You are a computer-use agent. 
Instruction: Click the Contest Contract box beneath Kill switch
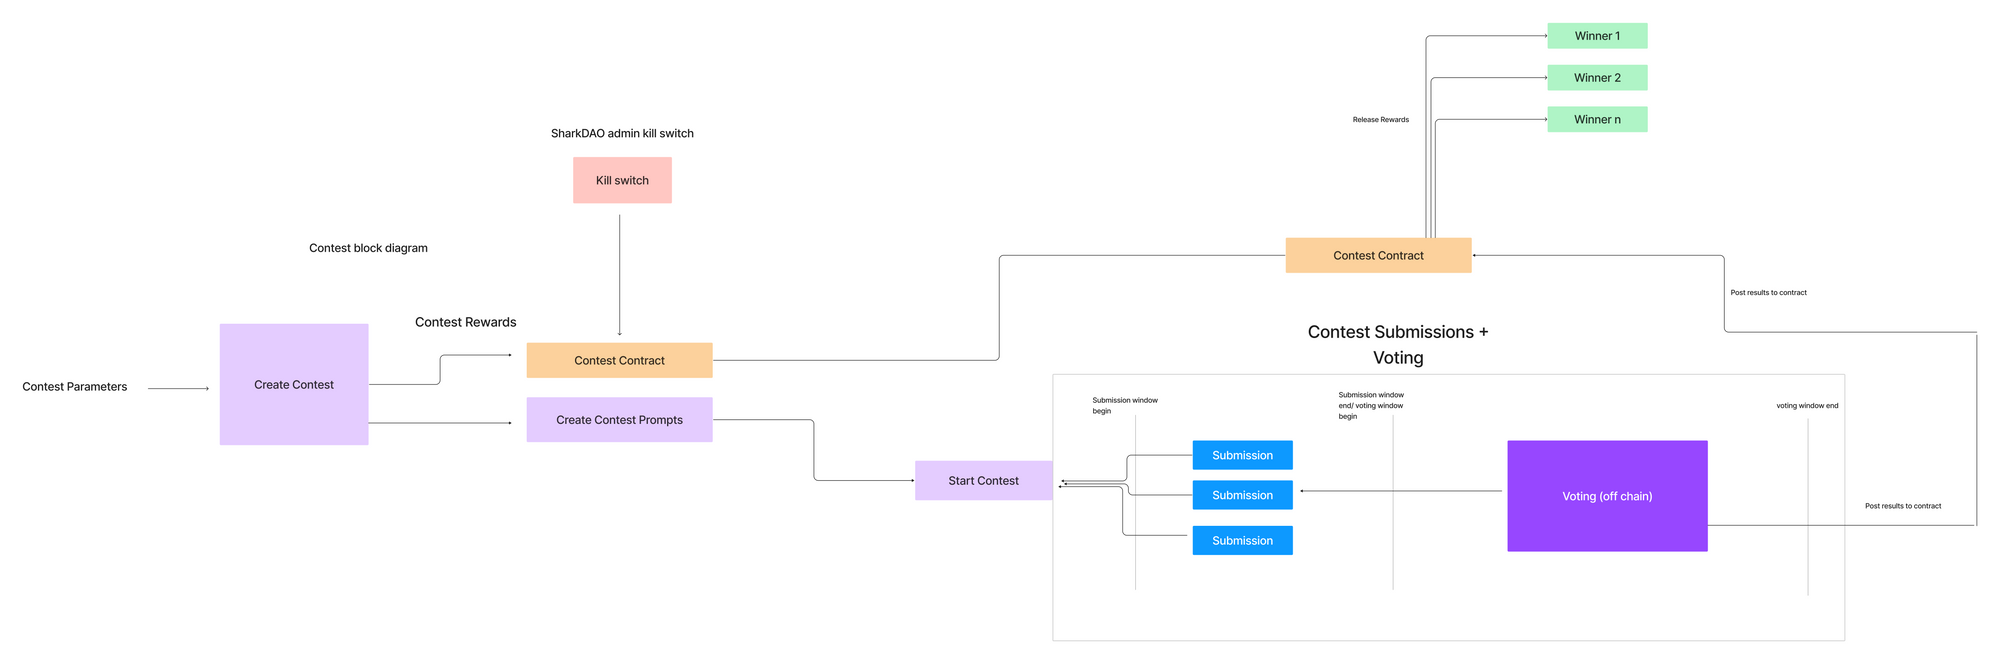click(619, 360)
